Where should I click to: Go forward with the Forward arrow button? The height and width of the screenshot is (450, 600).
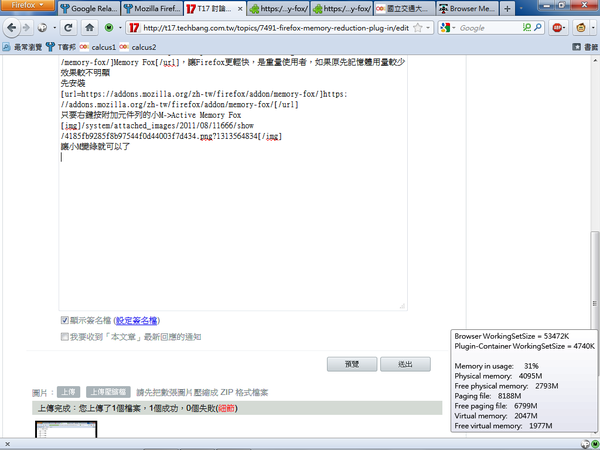26,28
